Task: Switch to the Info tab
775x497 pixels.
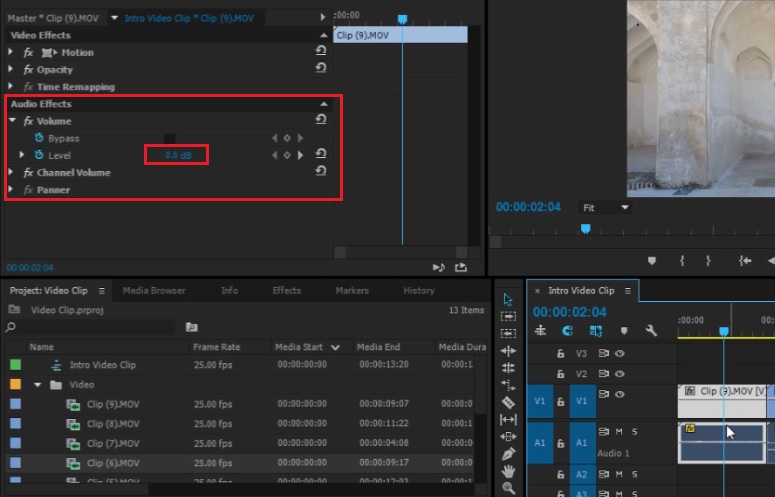Action: point(229,290)
